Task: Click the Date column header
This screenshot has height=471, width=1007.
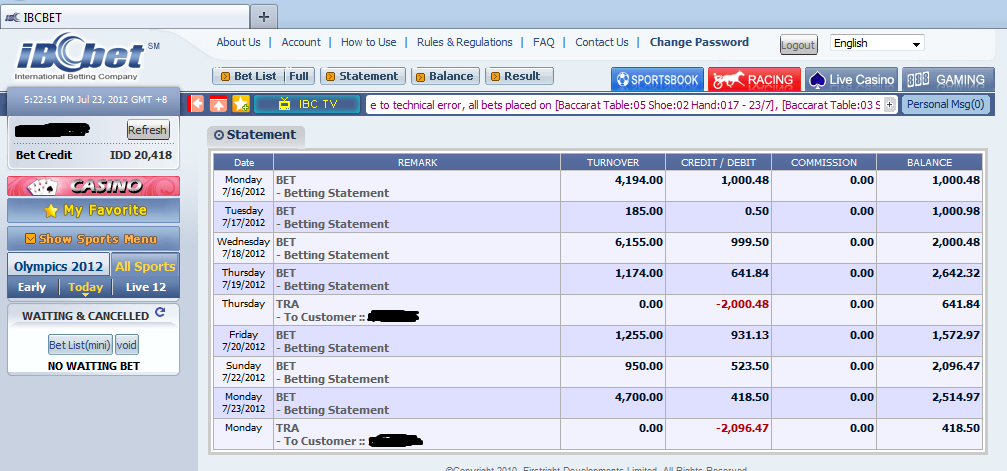Action: coord(244,163)
